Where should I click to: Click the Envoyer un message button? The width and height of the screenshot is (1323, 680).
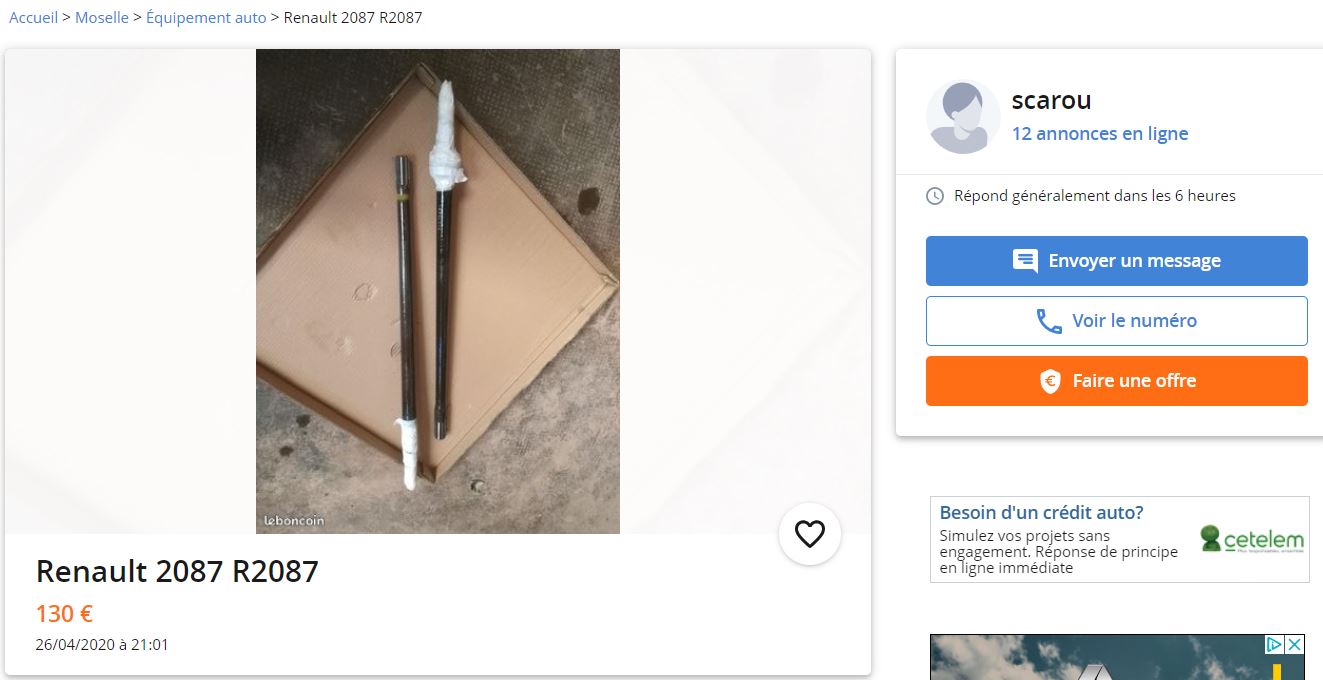1117,261
